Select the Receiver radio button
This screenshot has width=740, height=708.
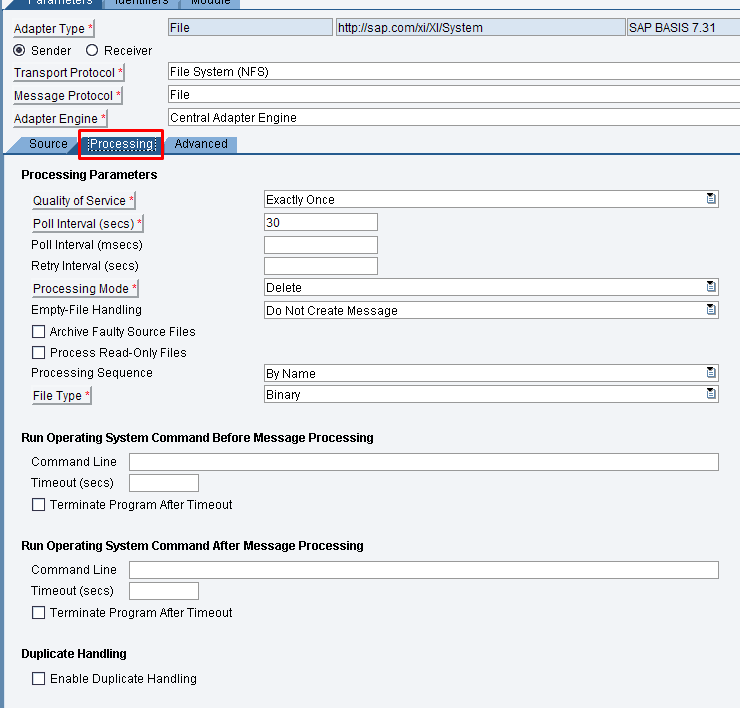(92, 50)
